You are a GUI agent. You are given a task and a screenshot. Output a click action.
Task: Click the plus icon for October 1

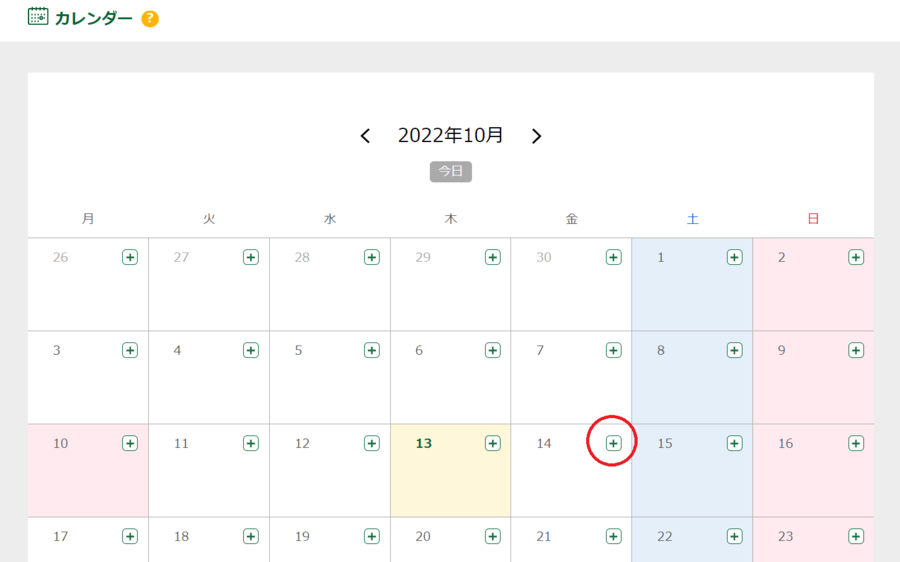click(x=734, y=257)
